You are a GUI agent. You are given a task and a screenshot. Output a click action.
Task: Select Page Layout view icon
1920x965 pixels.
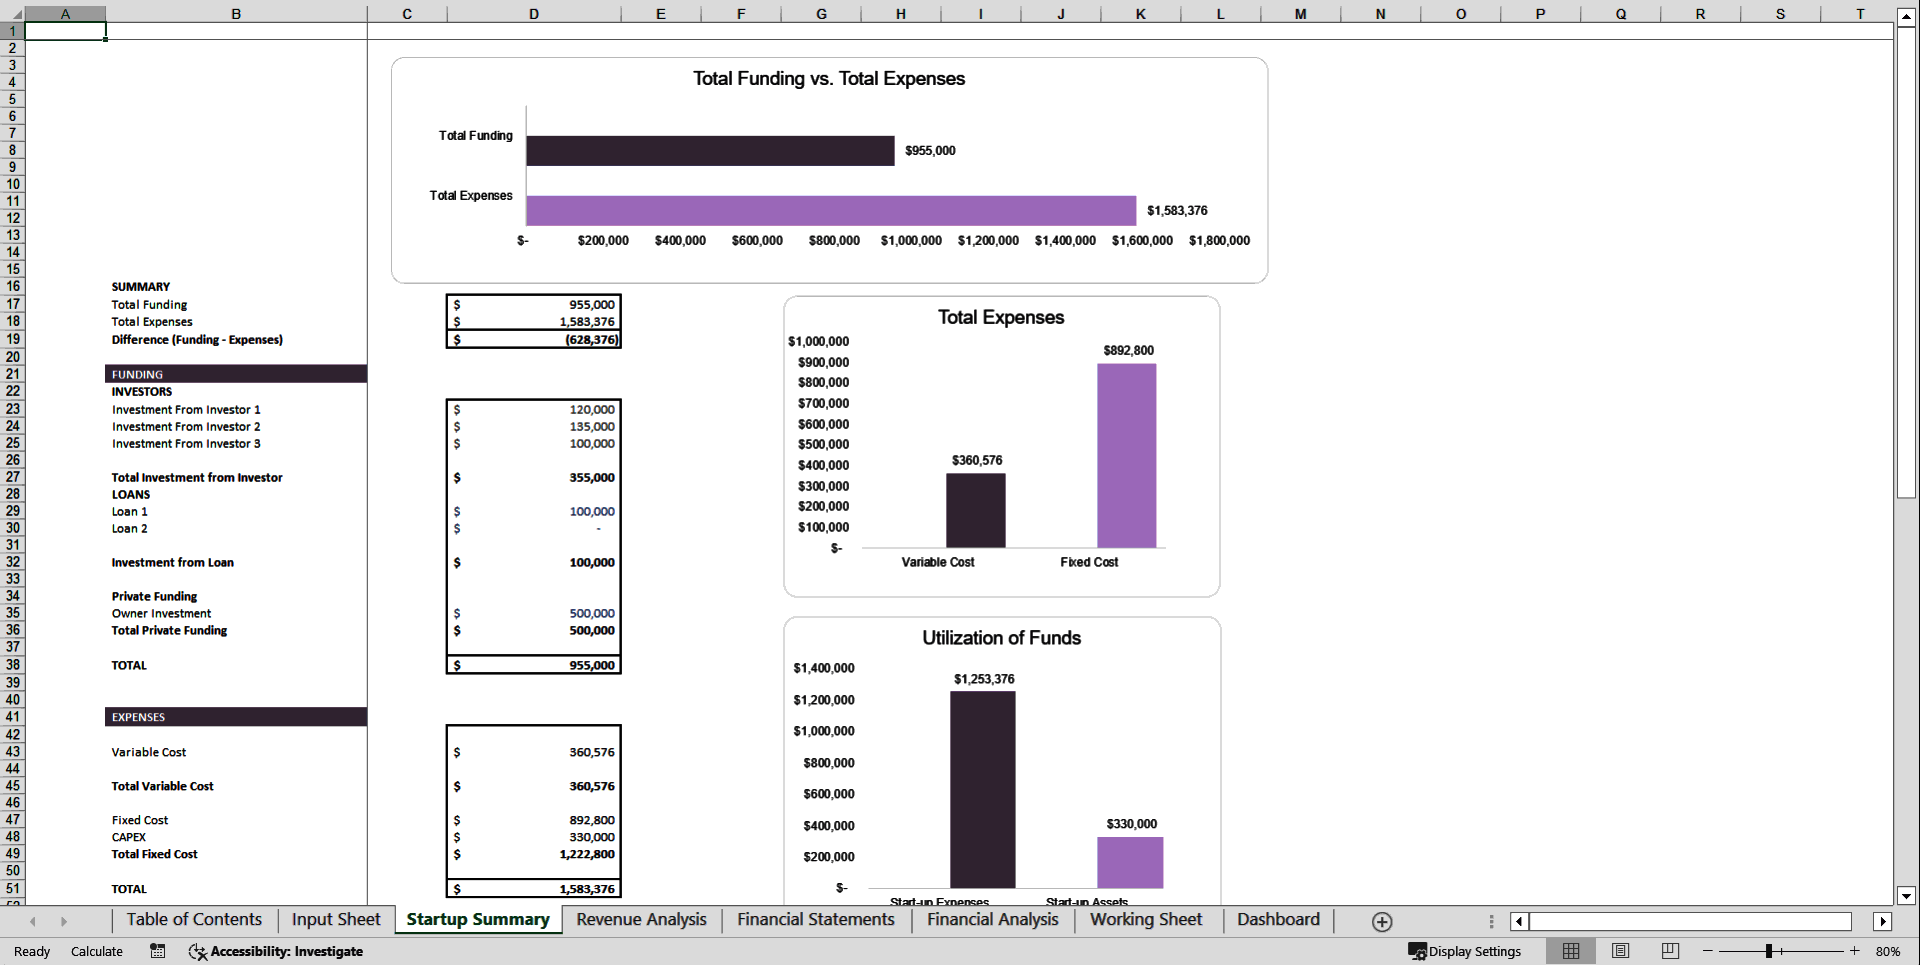point(1620,951)
